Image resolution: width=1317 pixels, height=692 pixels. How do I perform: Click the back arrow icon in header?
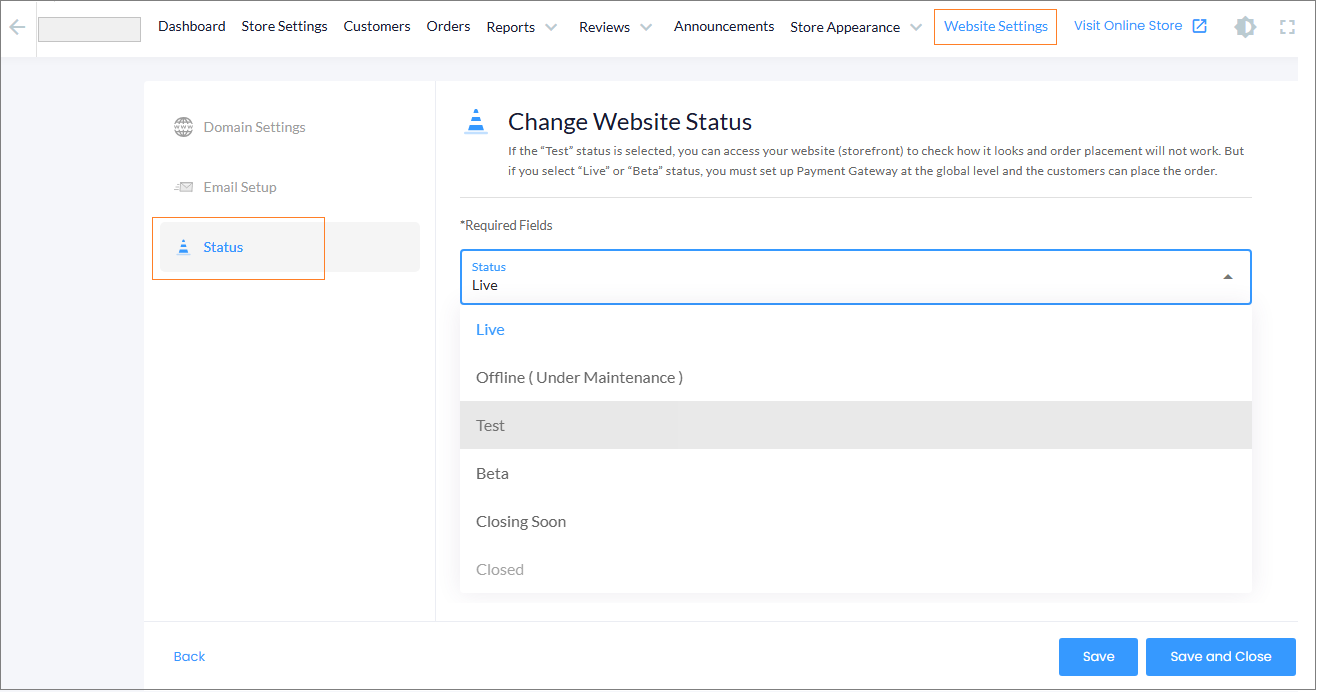pyautogui.click(x=17, y=27)
